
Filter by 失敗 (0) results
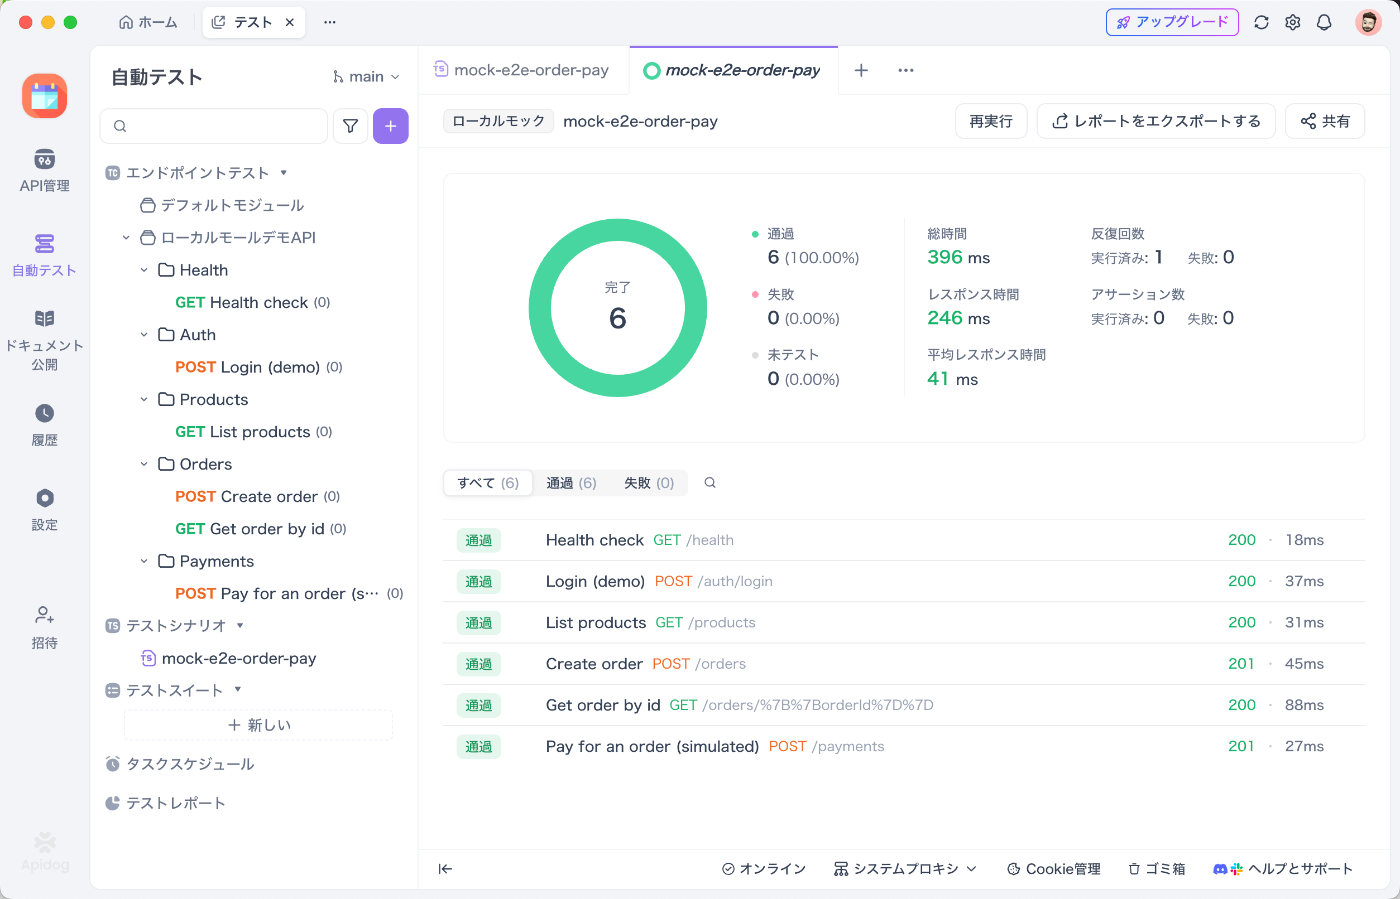click(x=649, y=483)
